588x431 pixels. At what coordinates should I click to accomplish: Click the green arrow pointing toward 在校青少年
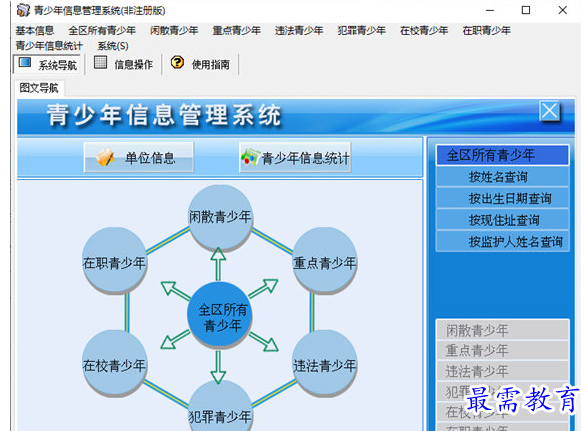(x=175, y=339)
